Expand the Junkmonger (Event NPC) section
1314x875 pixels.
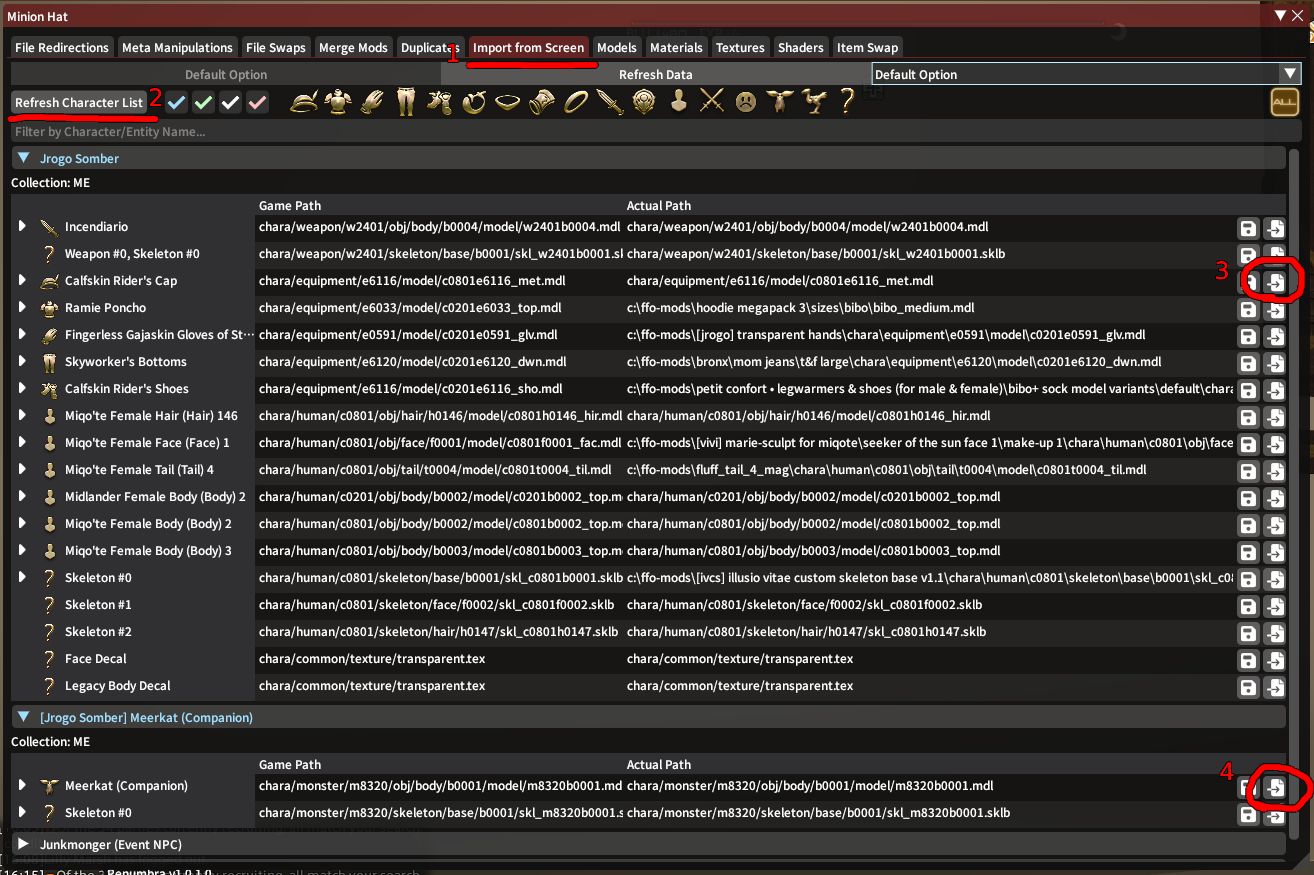(24, 844)
